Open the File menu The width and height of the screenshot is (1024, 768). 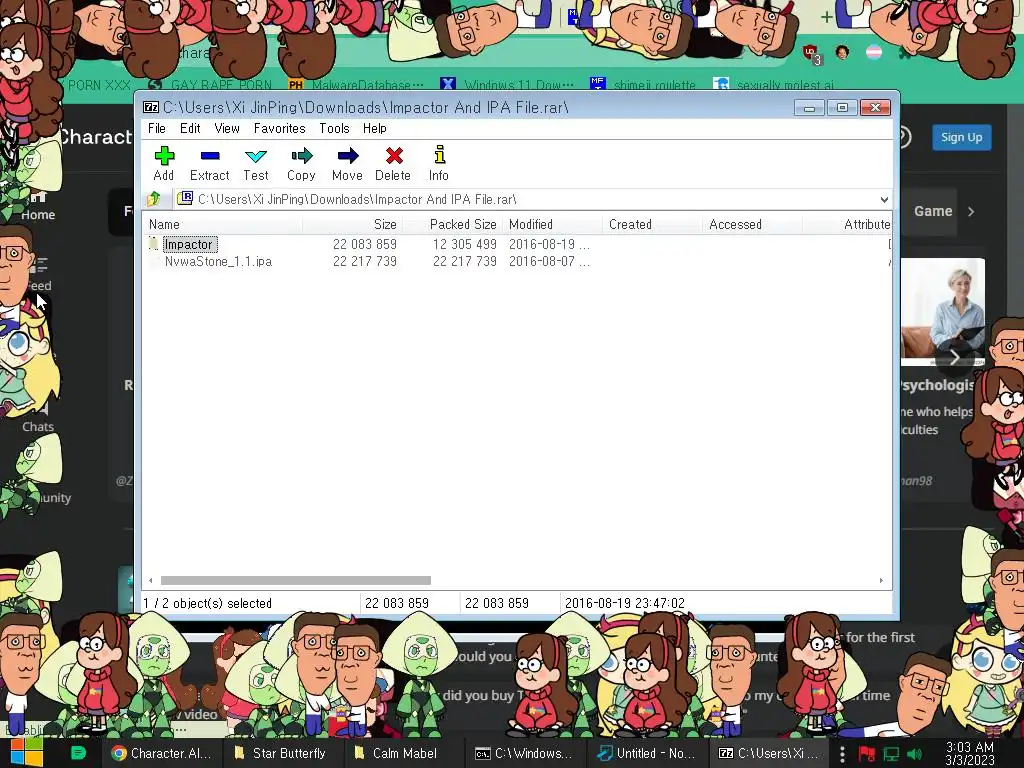coord(157,129)
